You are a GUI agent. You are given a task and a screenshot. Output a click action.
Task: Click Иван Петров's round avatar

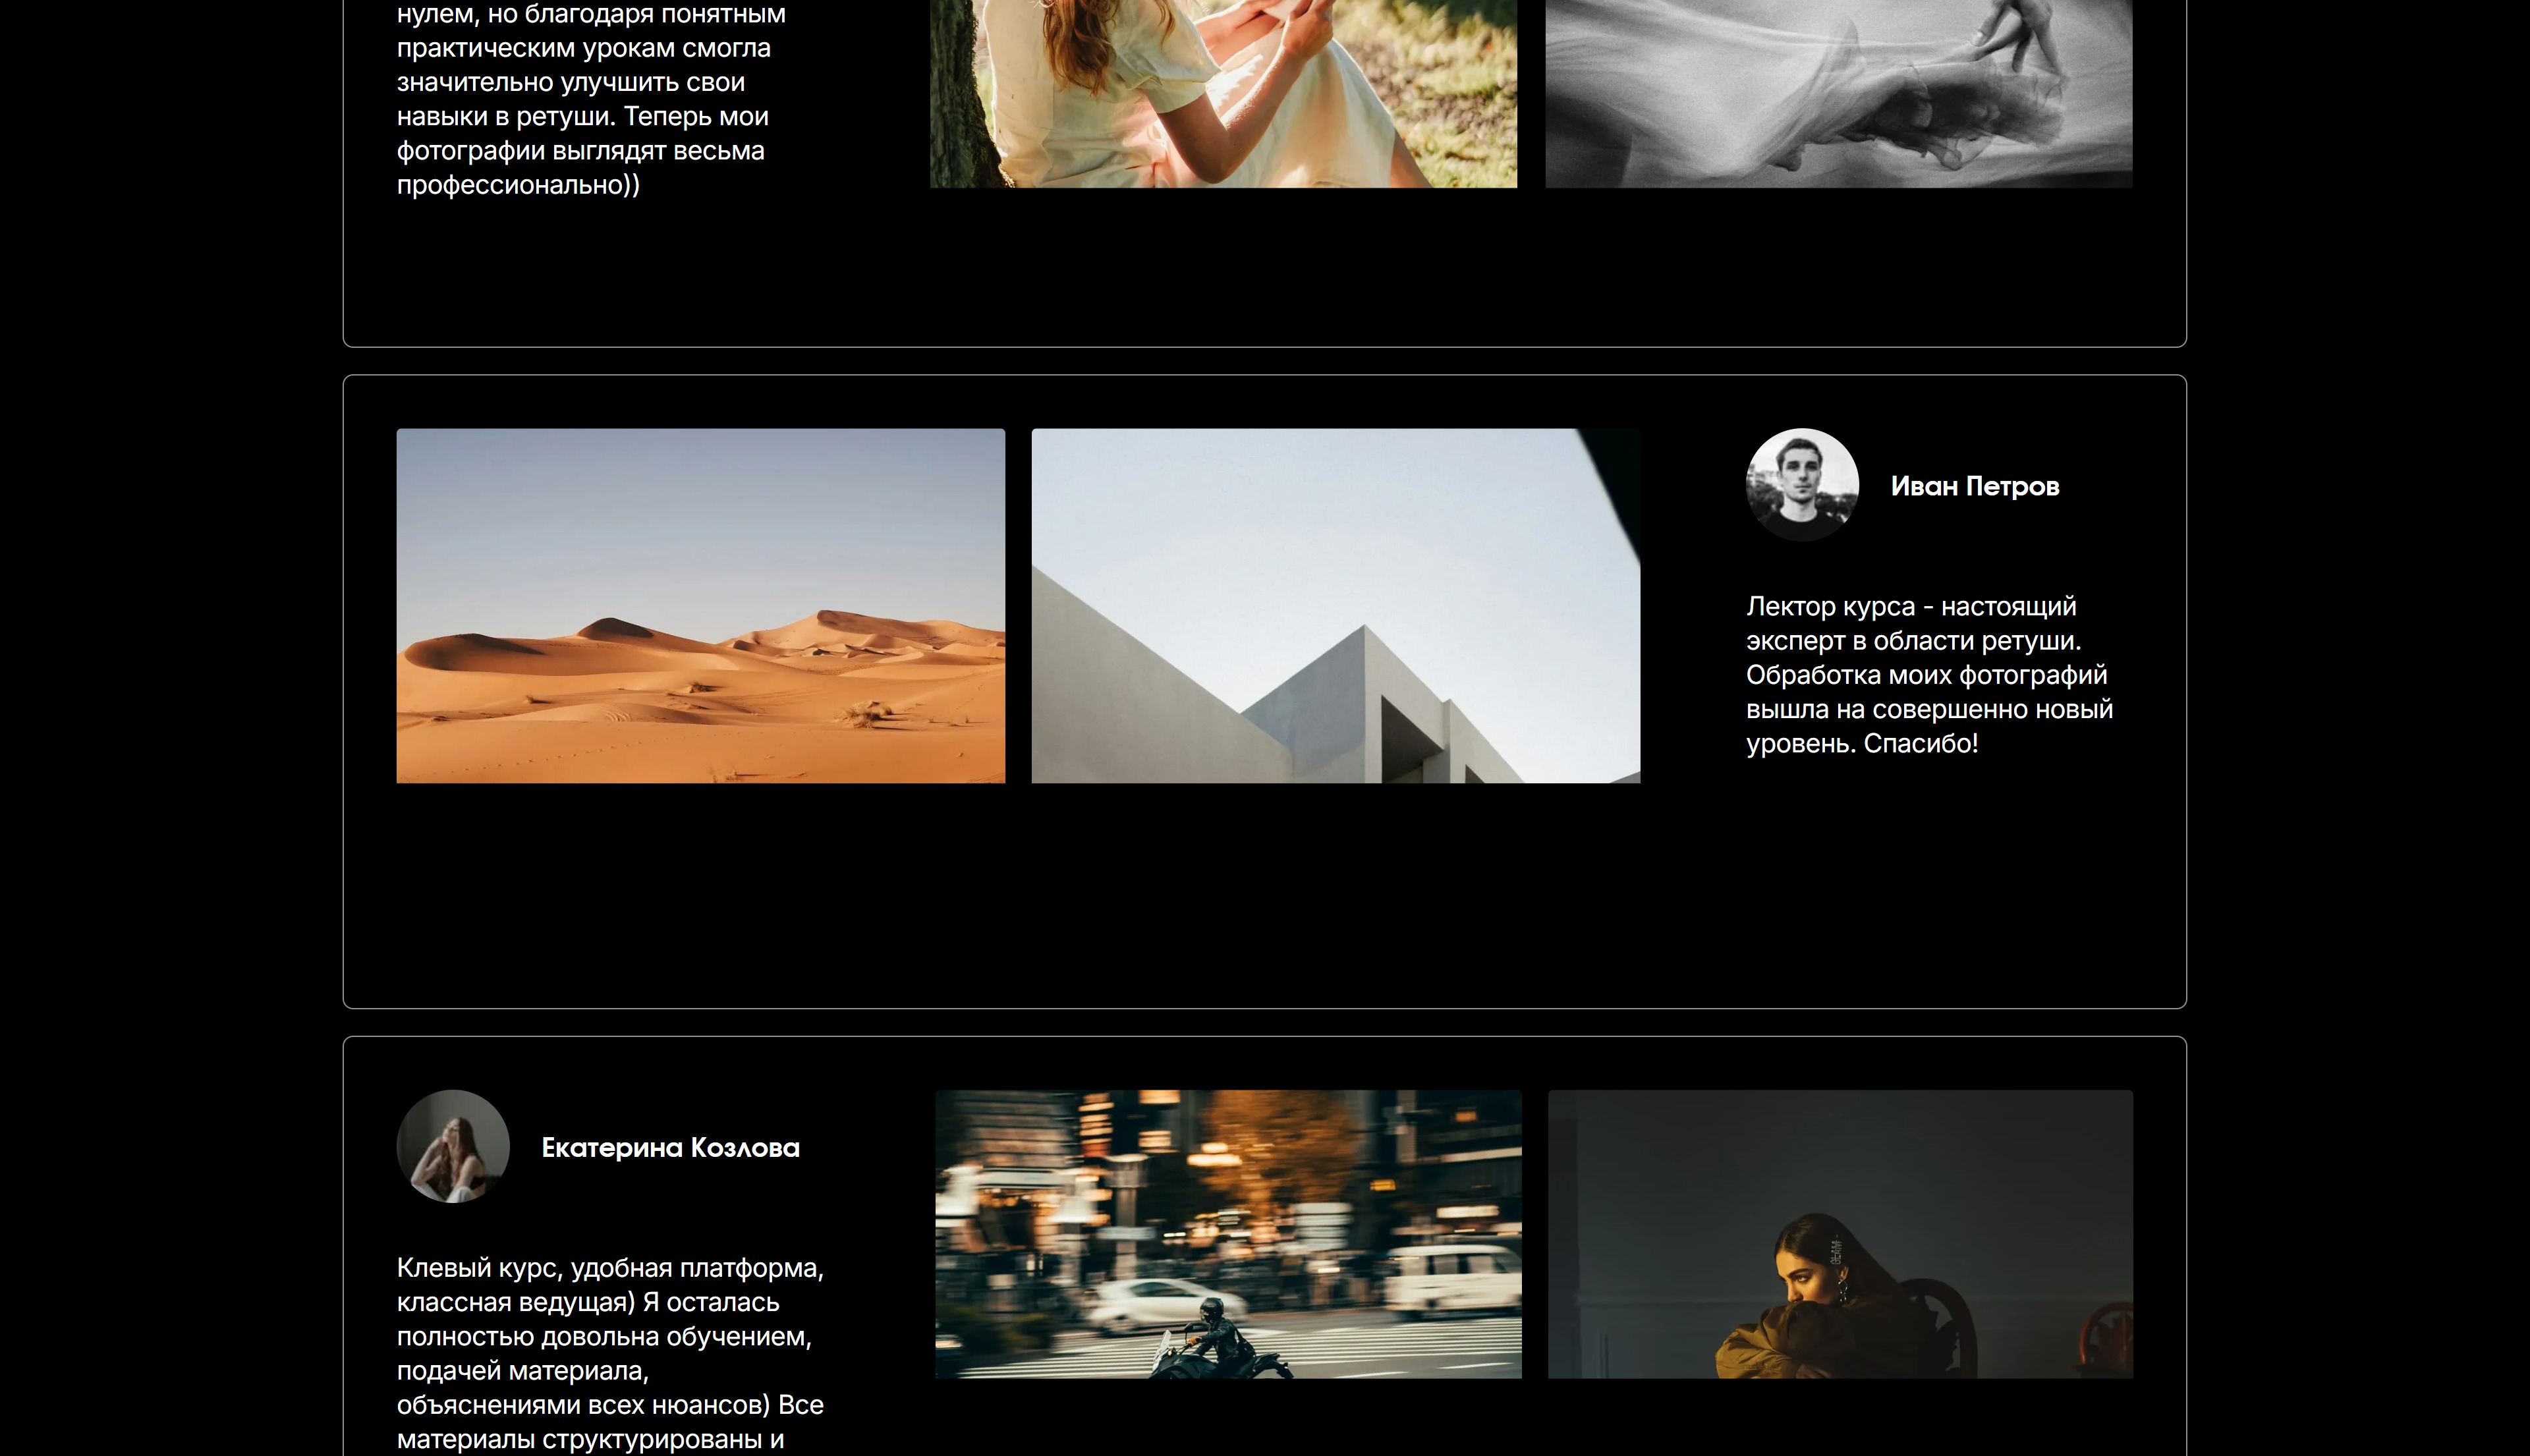[x=1802, y=485]
